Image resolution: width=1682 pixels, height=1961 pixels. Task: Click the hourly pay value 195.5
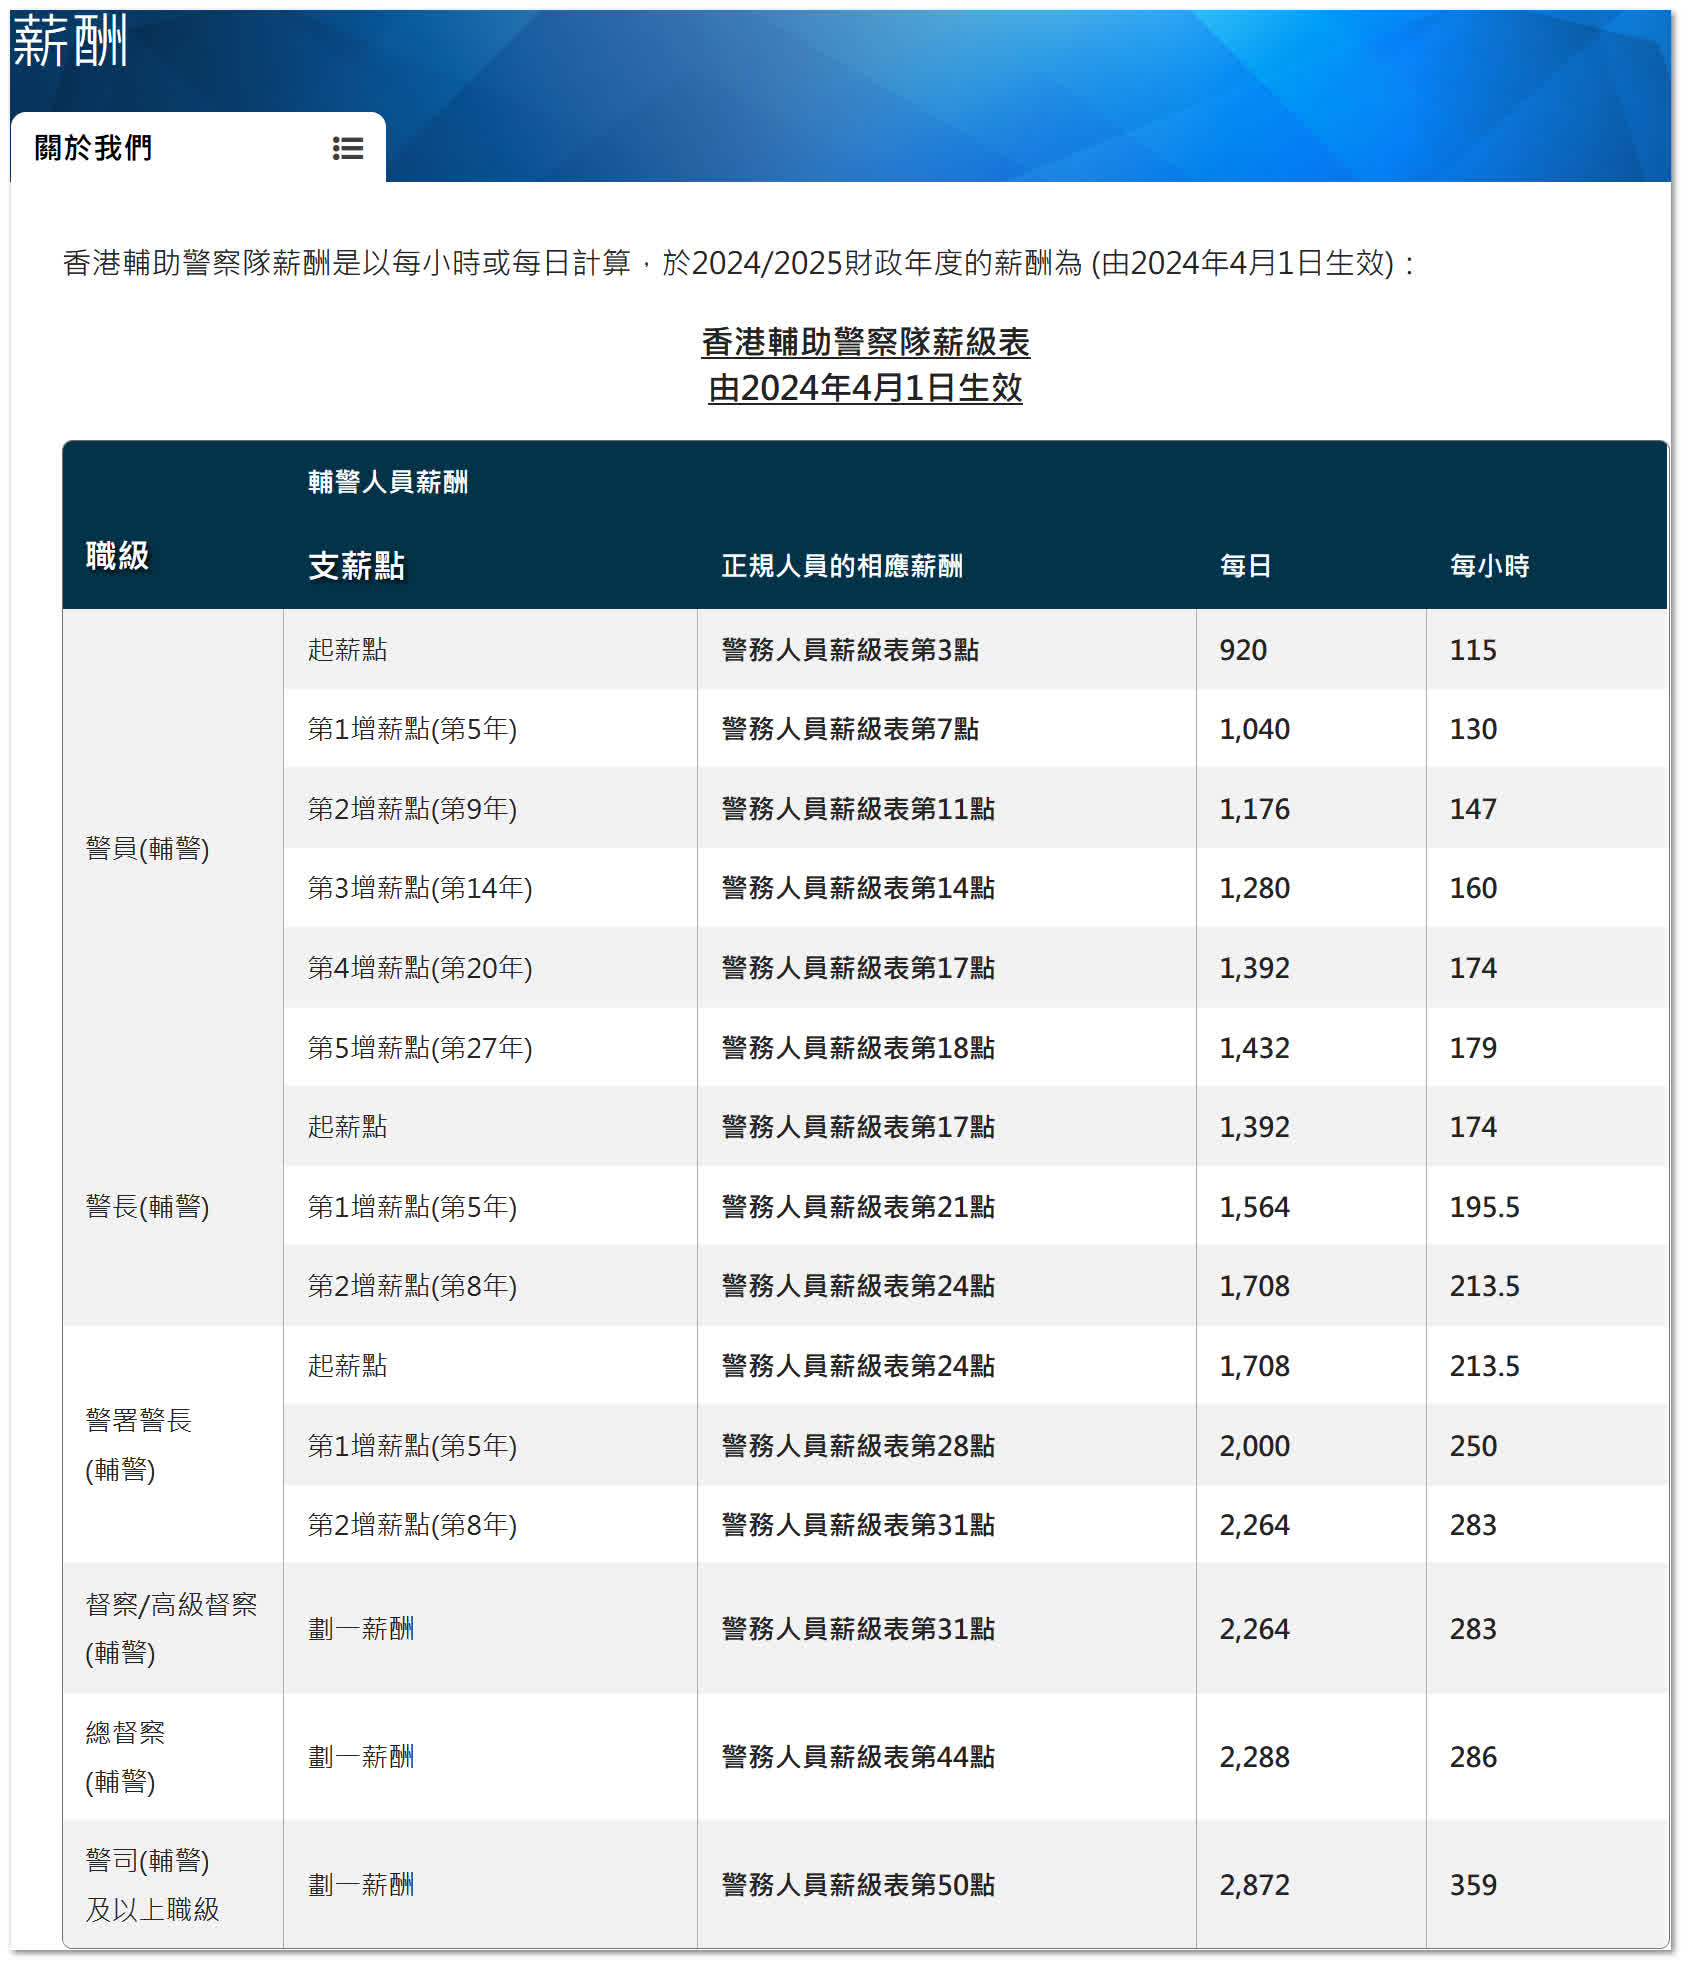click(1484, 1207)
